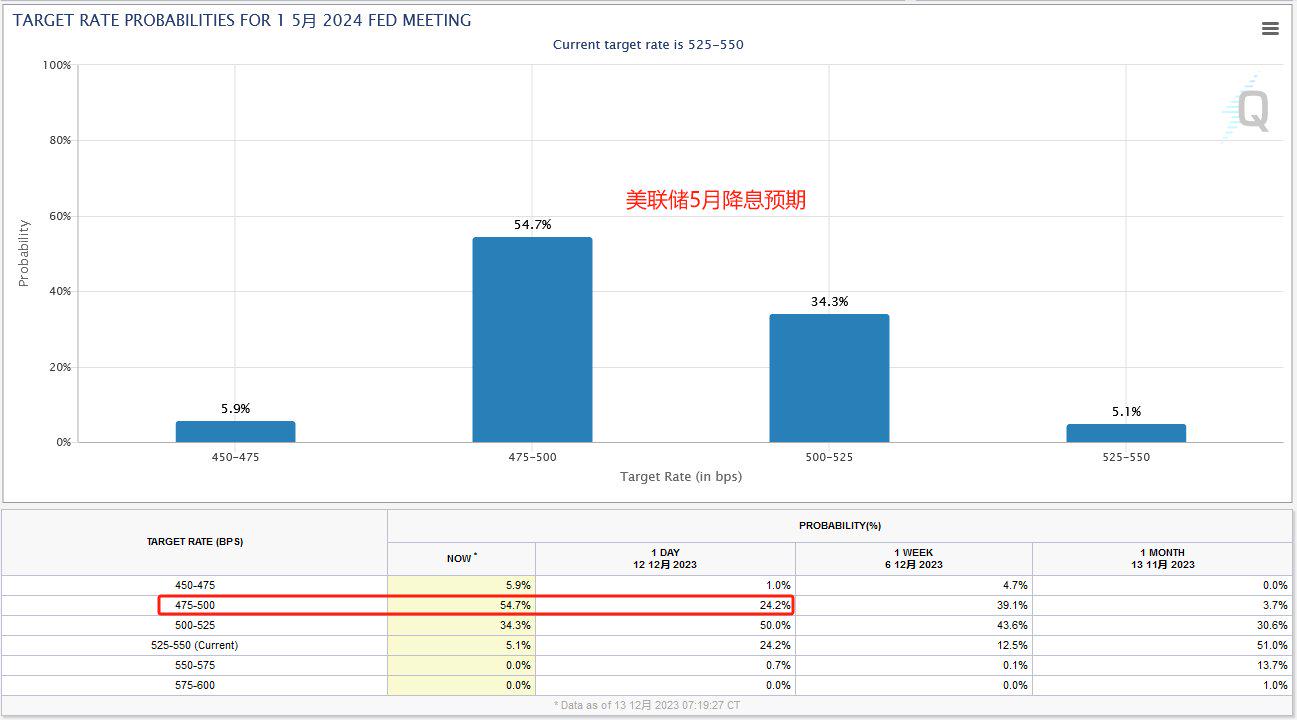Click the 525-550 bar at 5.1%
Image resolution: width=1297 pixels, height=720 pixels.
tap(1126, 433)
